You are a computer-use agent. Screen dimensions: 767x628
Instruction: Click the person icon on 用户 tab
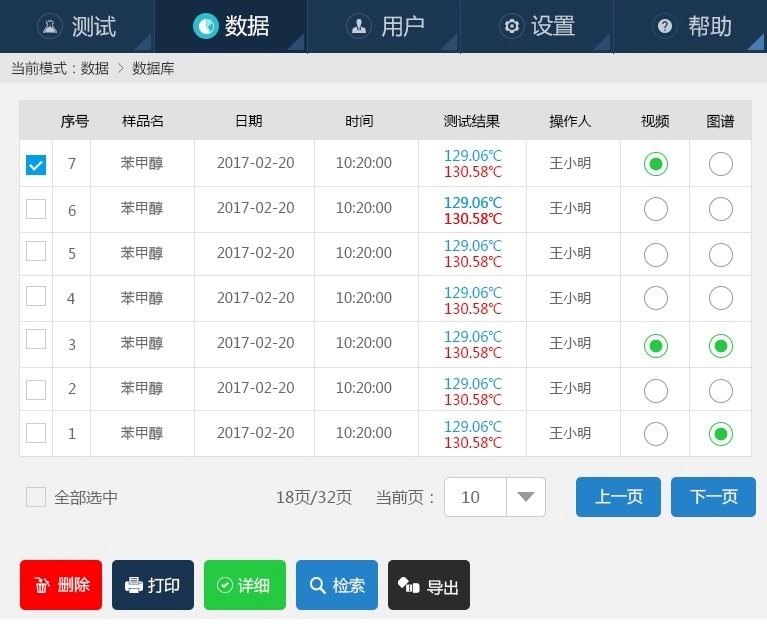[358, 26]
